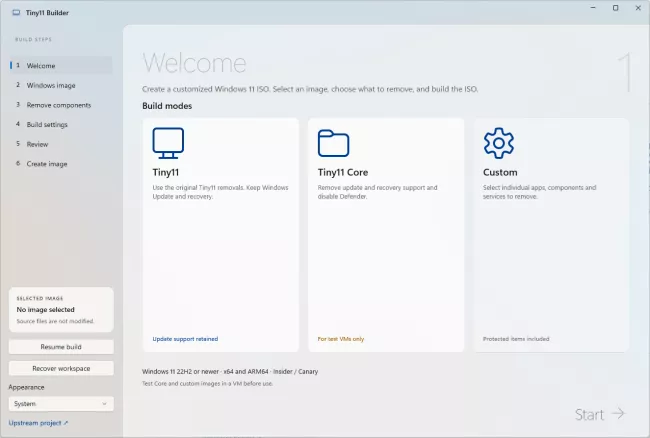The image size is (650, 438).
Task: Click the Resume build button
Action: pos(61,347)
